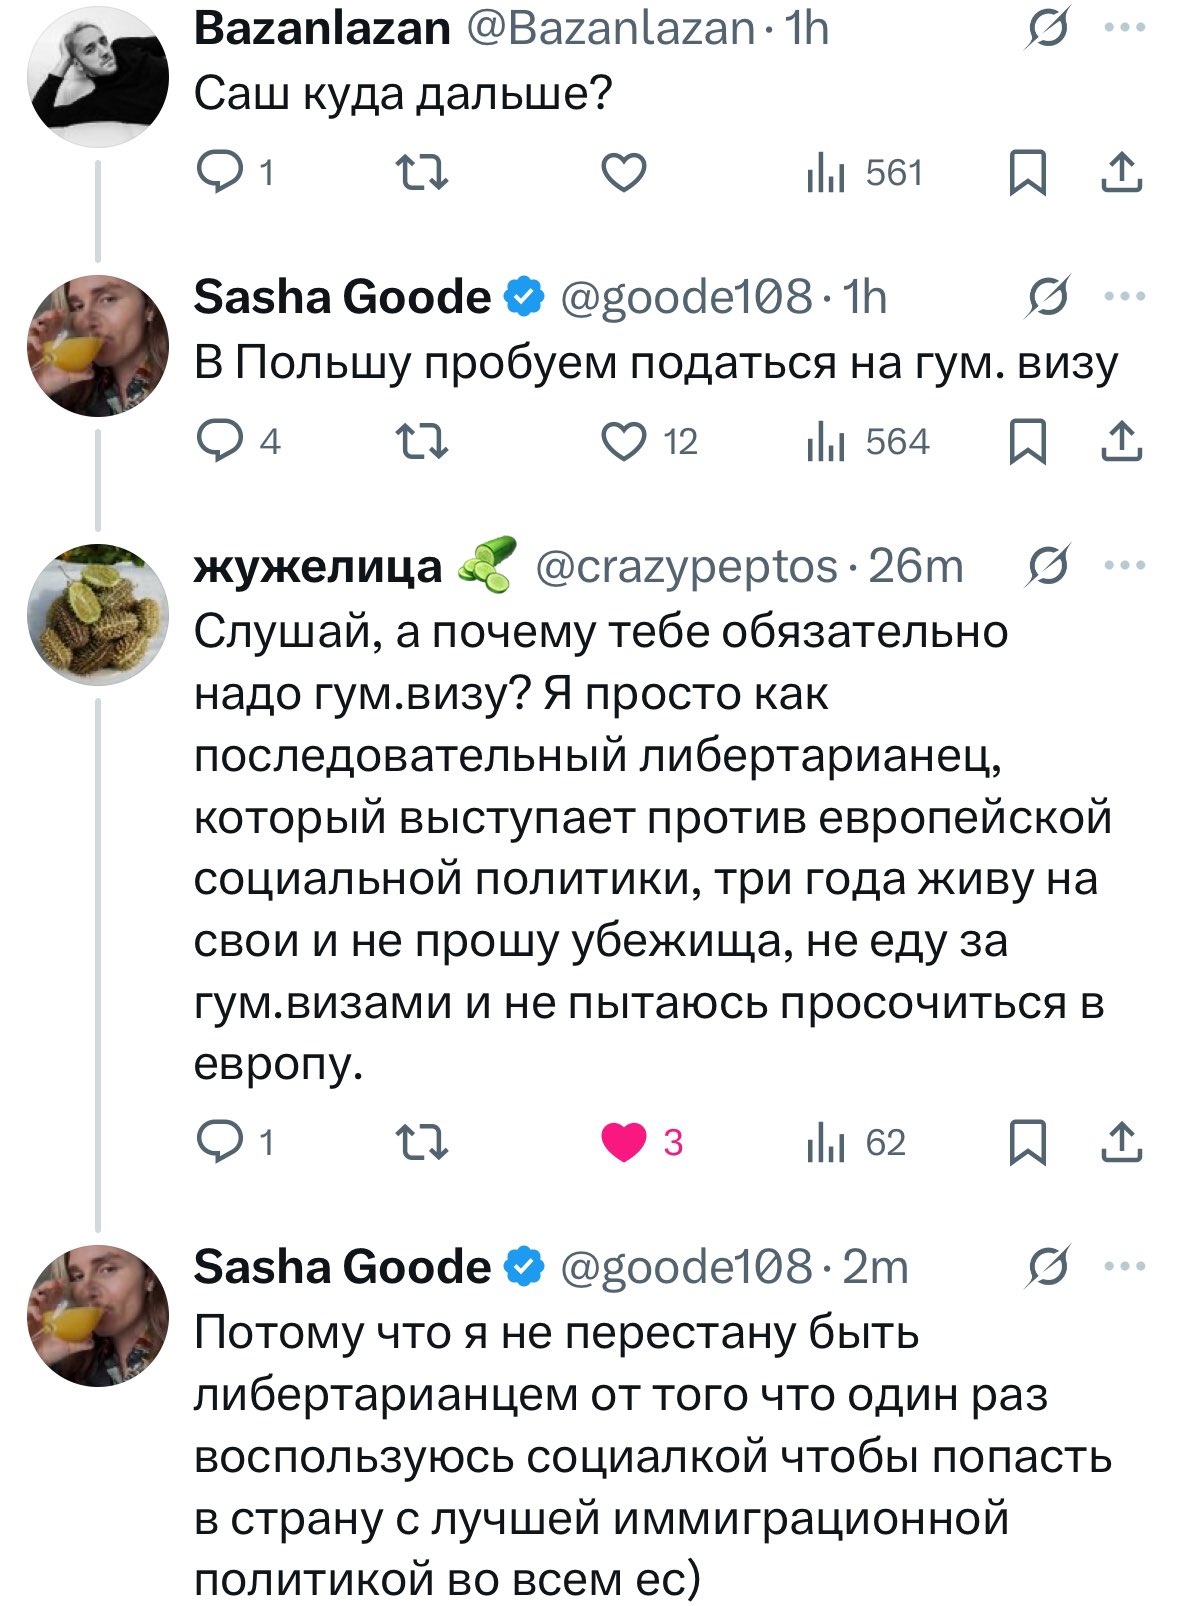Unlike жужелица's tweet with 3 likes
This screenshot has width=1179, height=1606.
pyautogui.click(x=623, y=1142)
